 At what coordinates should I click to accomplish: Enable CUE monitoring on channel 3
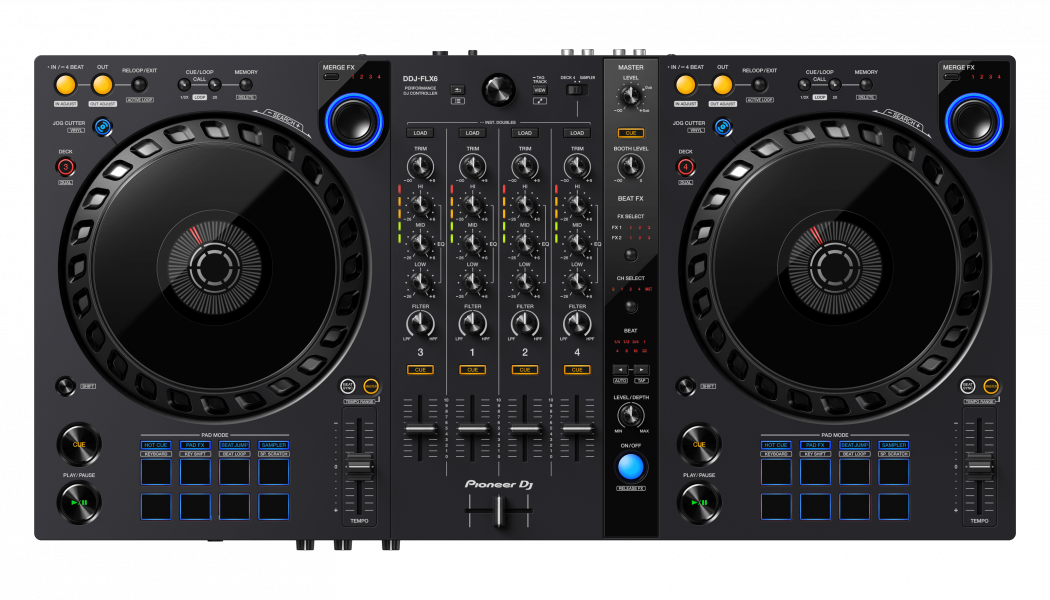pos(421,369)
